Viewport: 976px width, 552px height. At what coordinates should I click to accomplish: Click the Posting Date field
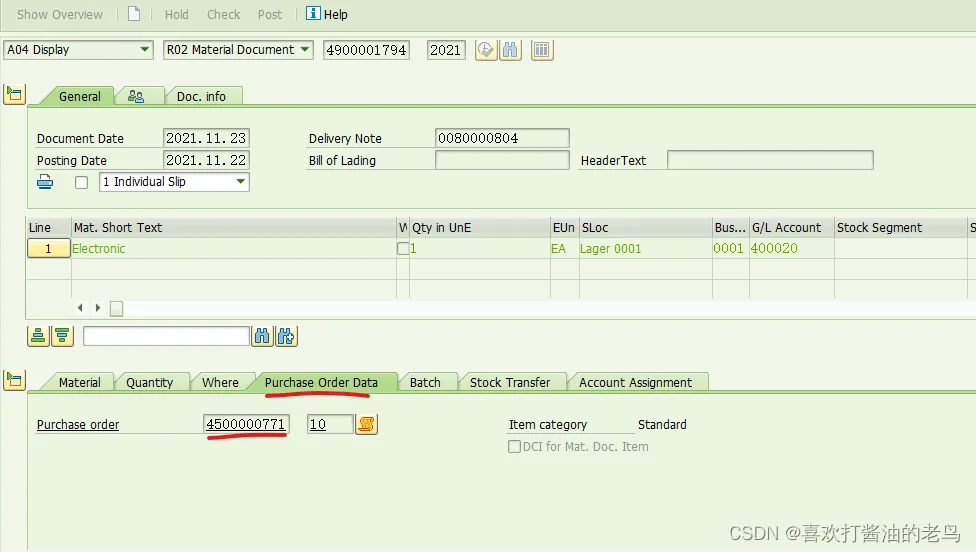(x=206, y=160)
